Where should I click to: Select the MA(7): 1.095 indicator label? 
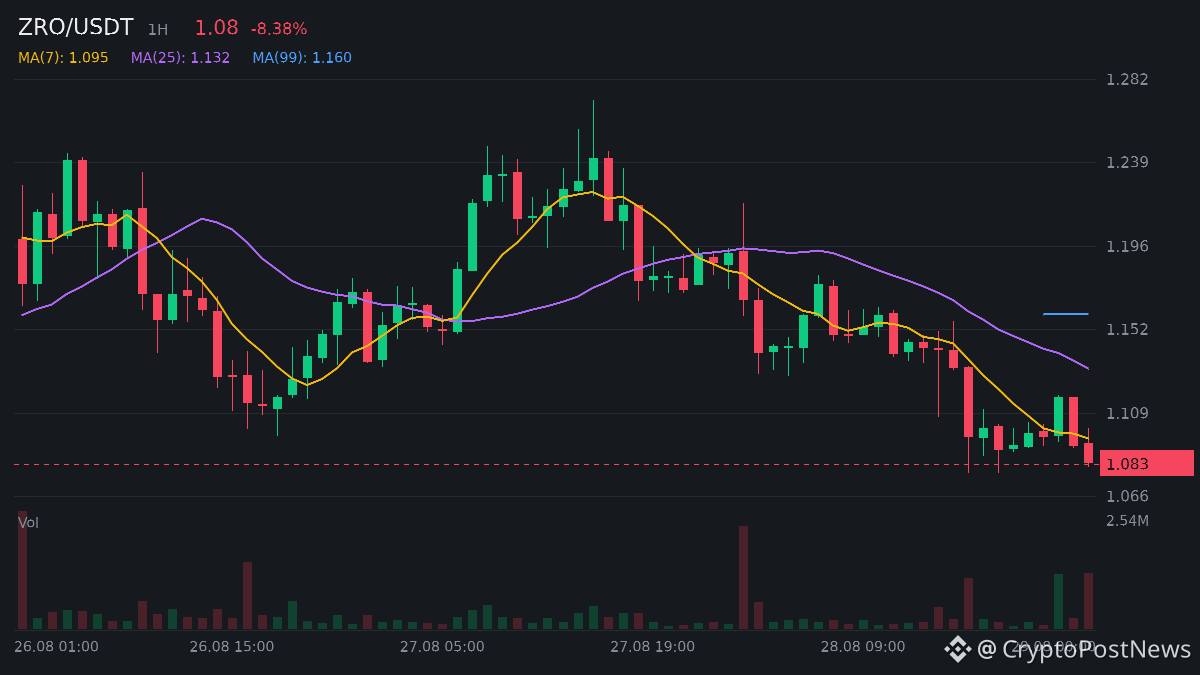(63, 58)
